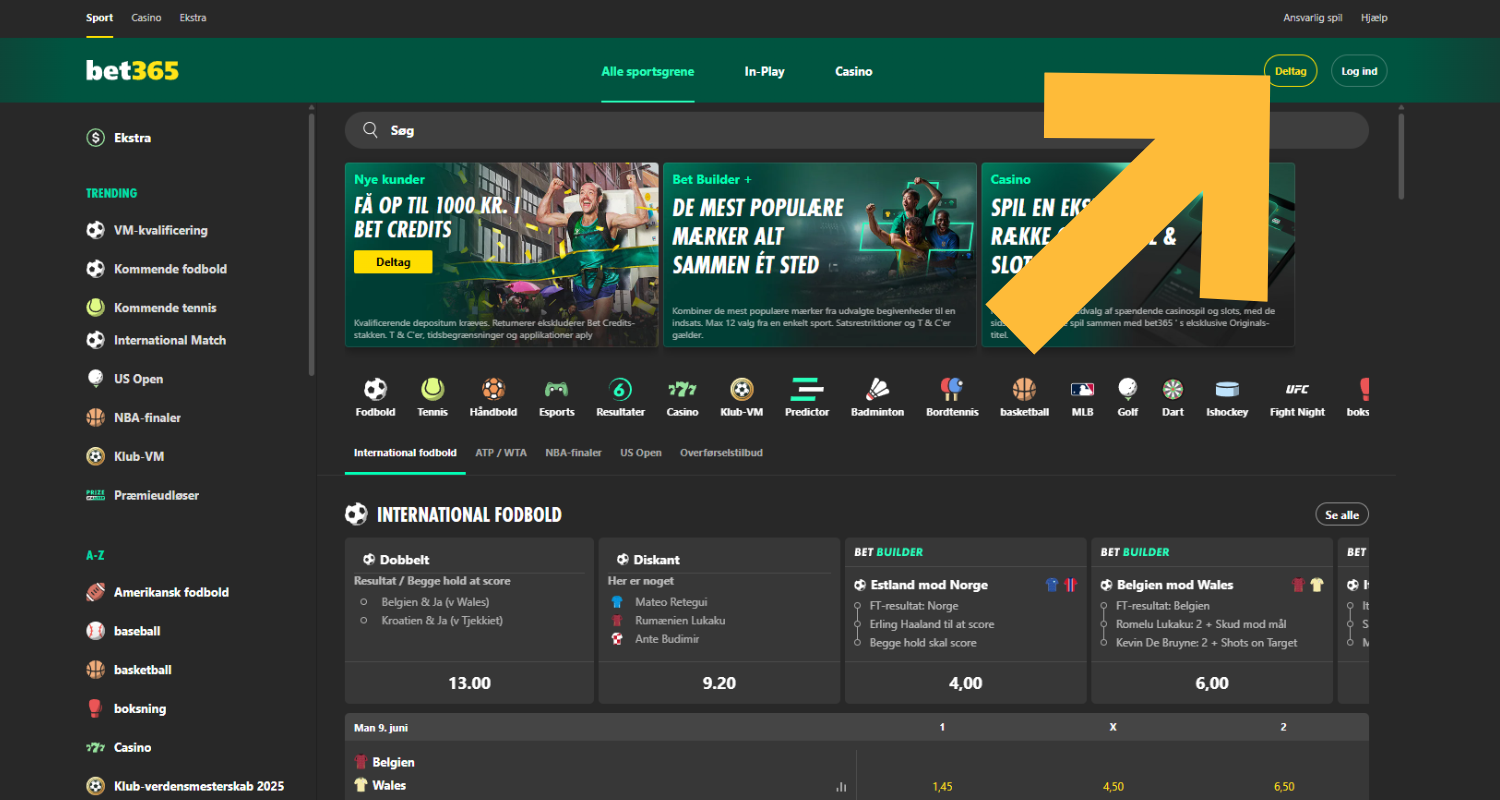
Task: Open US Open in the sidebar
Action: tap(125, 379)
